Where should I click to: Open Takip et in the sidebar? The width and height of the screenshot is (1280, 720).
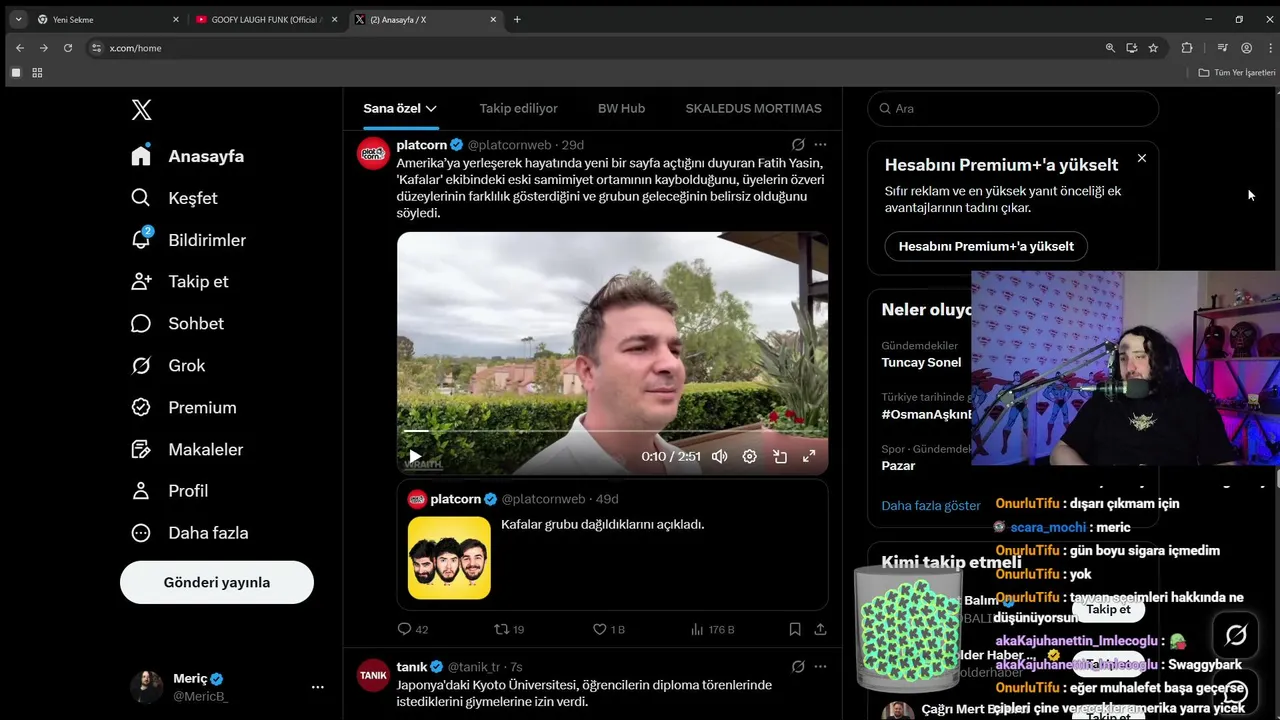pyautogui.click(x=179, y=282)
